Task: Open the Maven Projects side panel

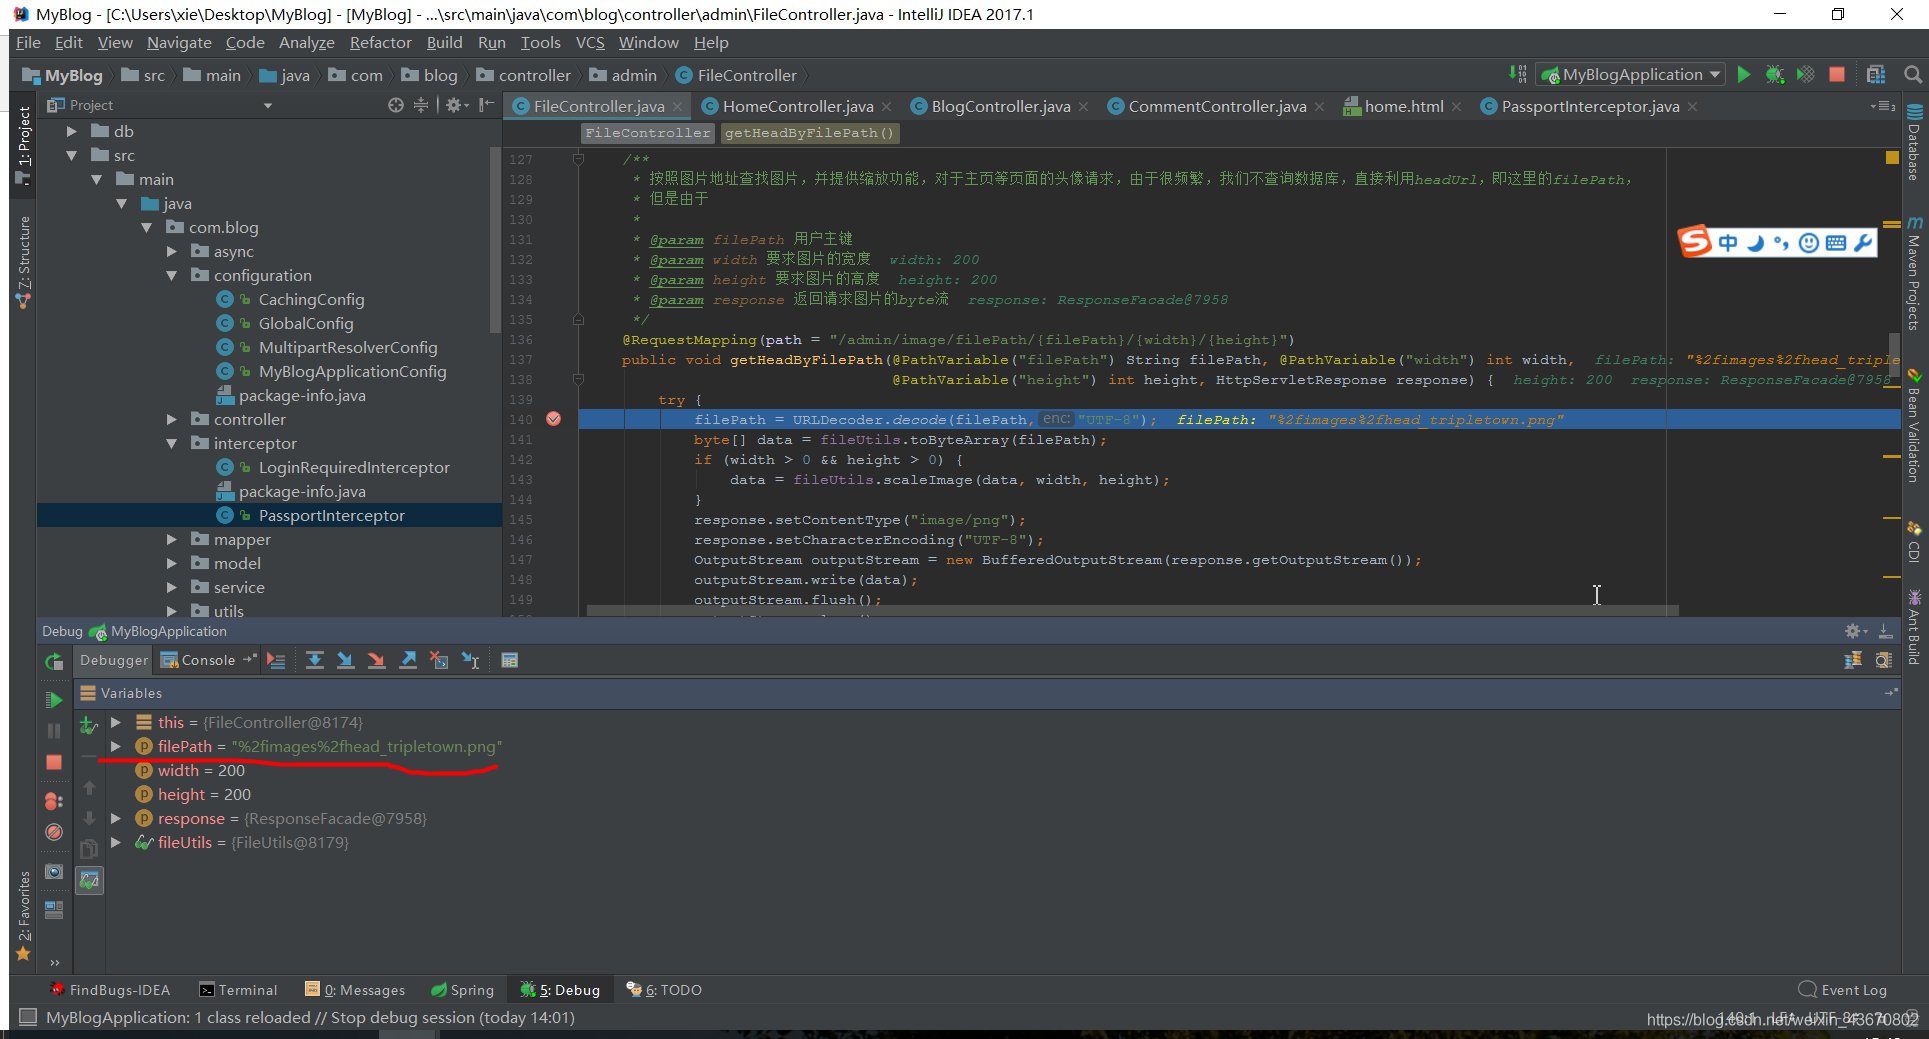Action: point(1913,273)
